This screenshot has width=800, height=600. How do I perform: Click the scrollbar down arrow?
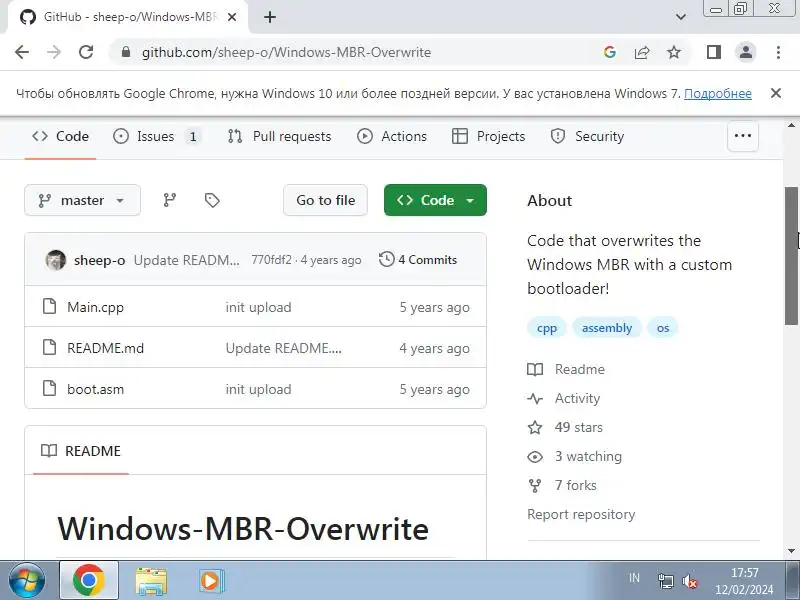pyautogui.click(x=791, y=551)
